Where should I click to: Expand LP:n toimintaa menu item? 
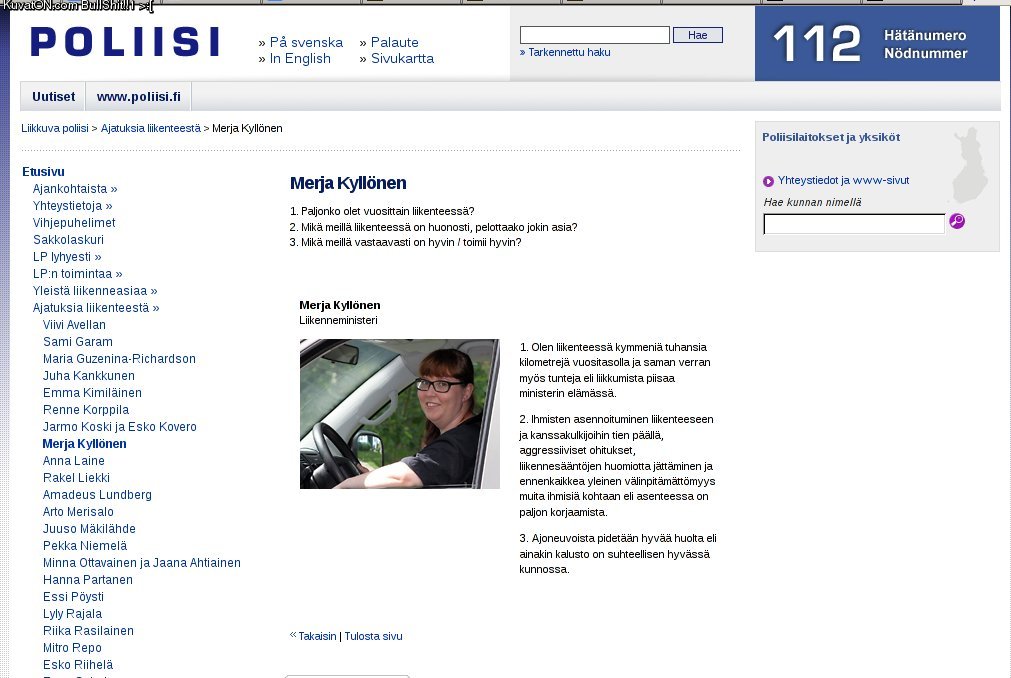[x=77, y=274]
